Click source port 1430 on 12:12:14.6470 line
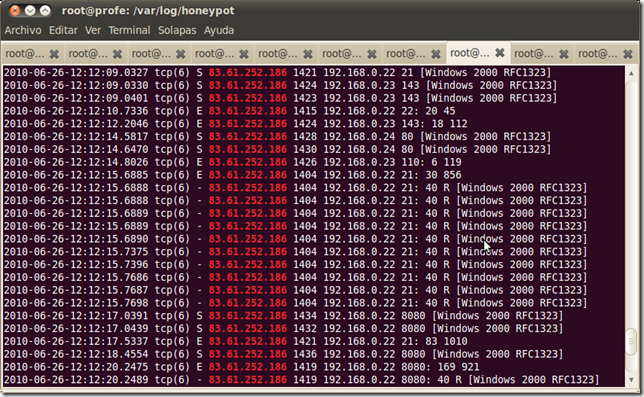644x397 pixels. pos(305,149)
